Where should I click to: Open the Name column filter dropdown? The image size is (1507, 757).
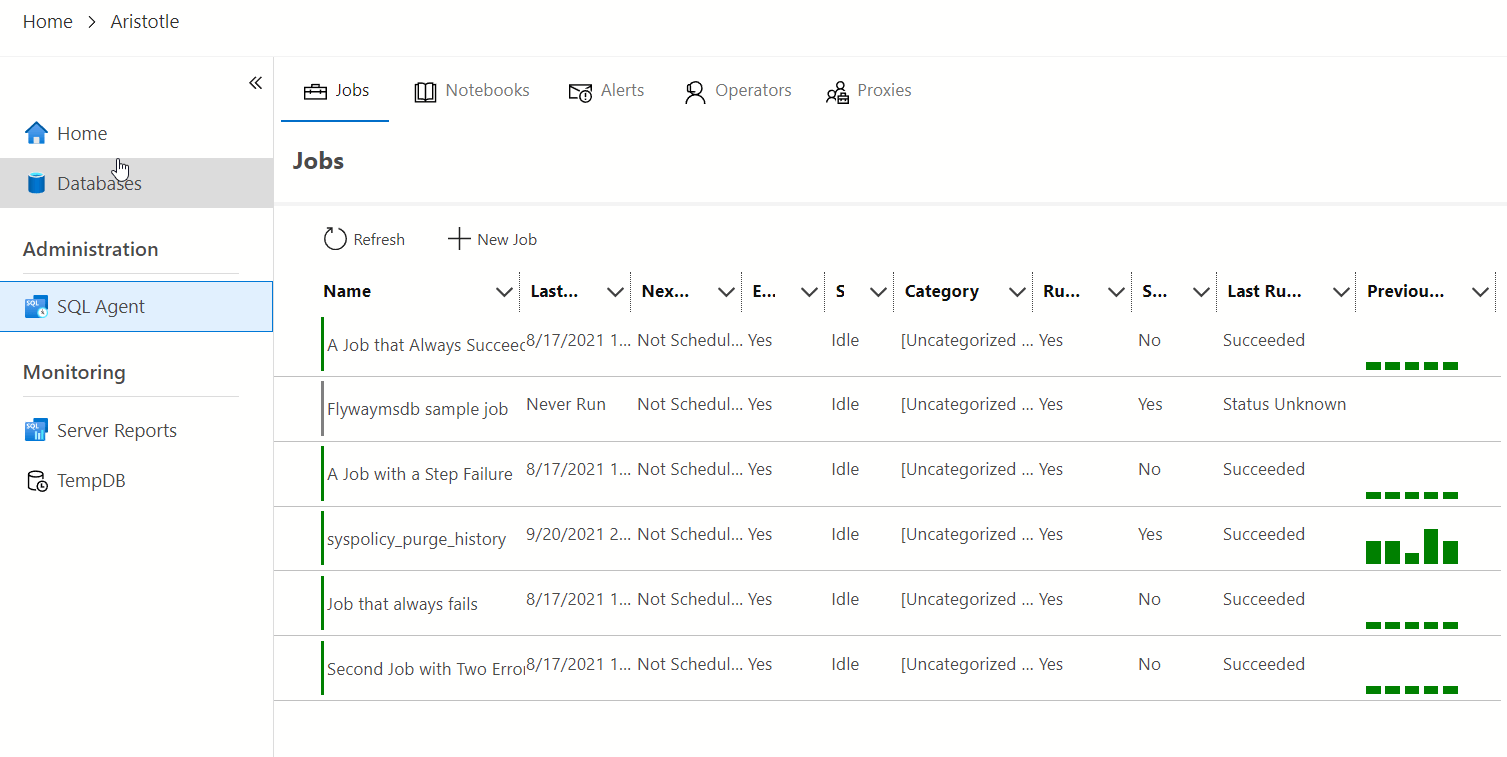(504, 292)
